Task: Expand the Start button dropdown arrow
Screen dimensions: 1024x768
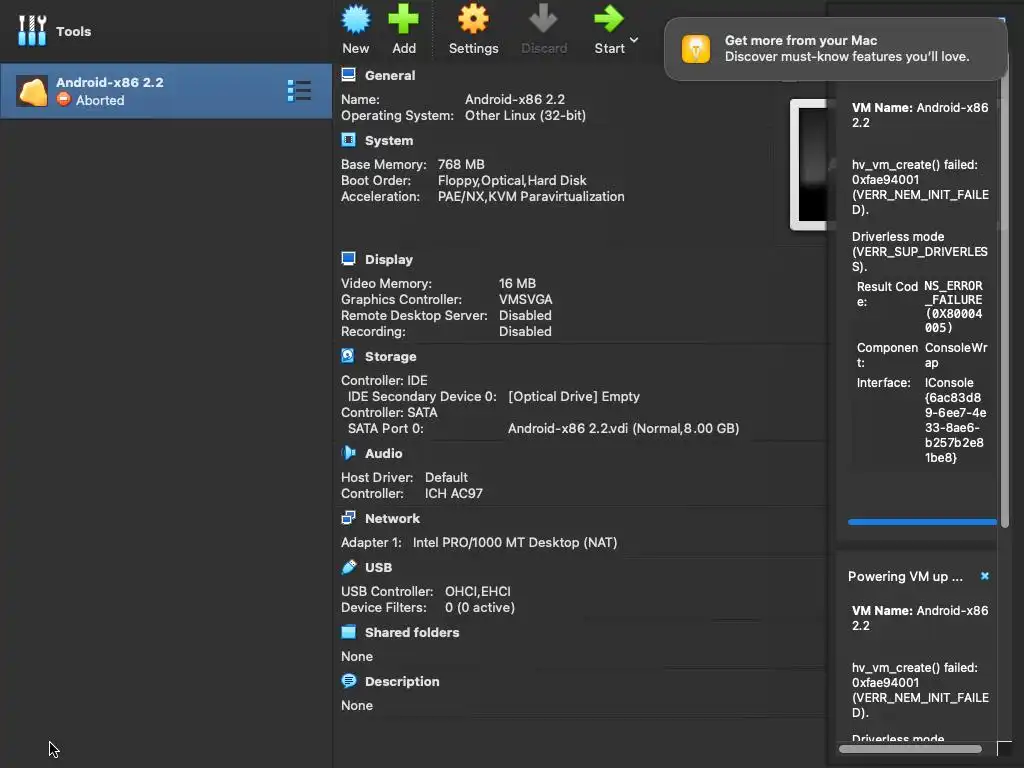Action: pyautogui.click(x=633, y=40)
